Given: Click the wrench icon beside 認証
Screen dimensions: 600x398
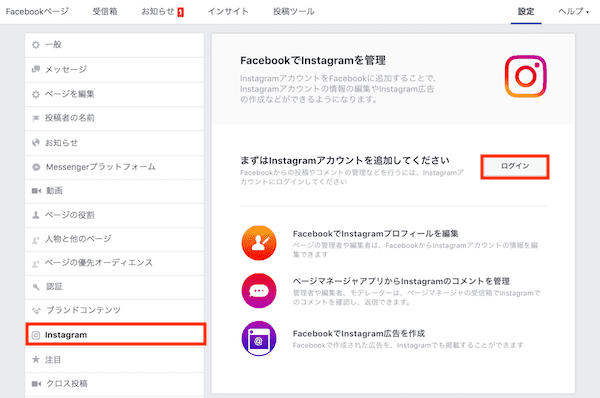Looking at the screenshot, I should tap(36, 287).
